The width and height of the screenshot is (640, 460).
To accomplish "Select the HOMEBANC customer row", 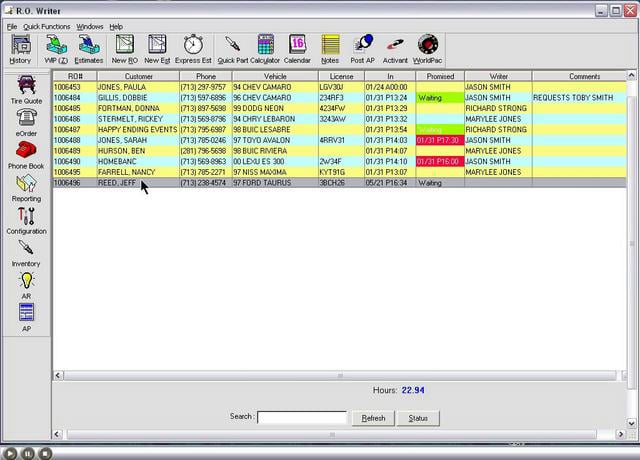I will (x=340, y=161).
